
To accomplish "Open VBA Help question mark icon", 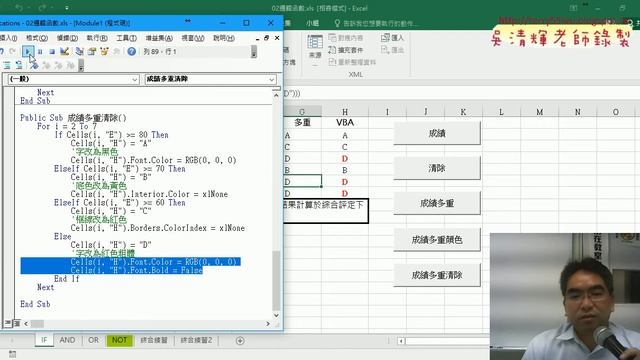I will (x=131, y=51).
